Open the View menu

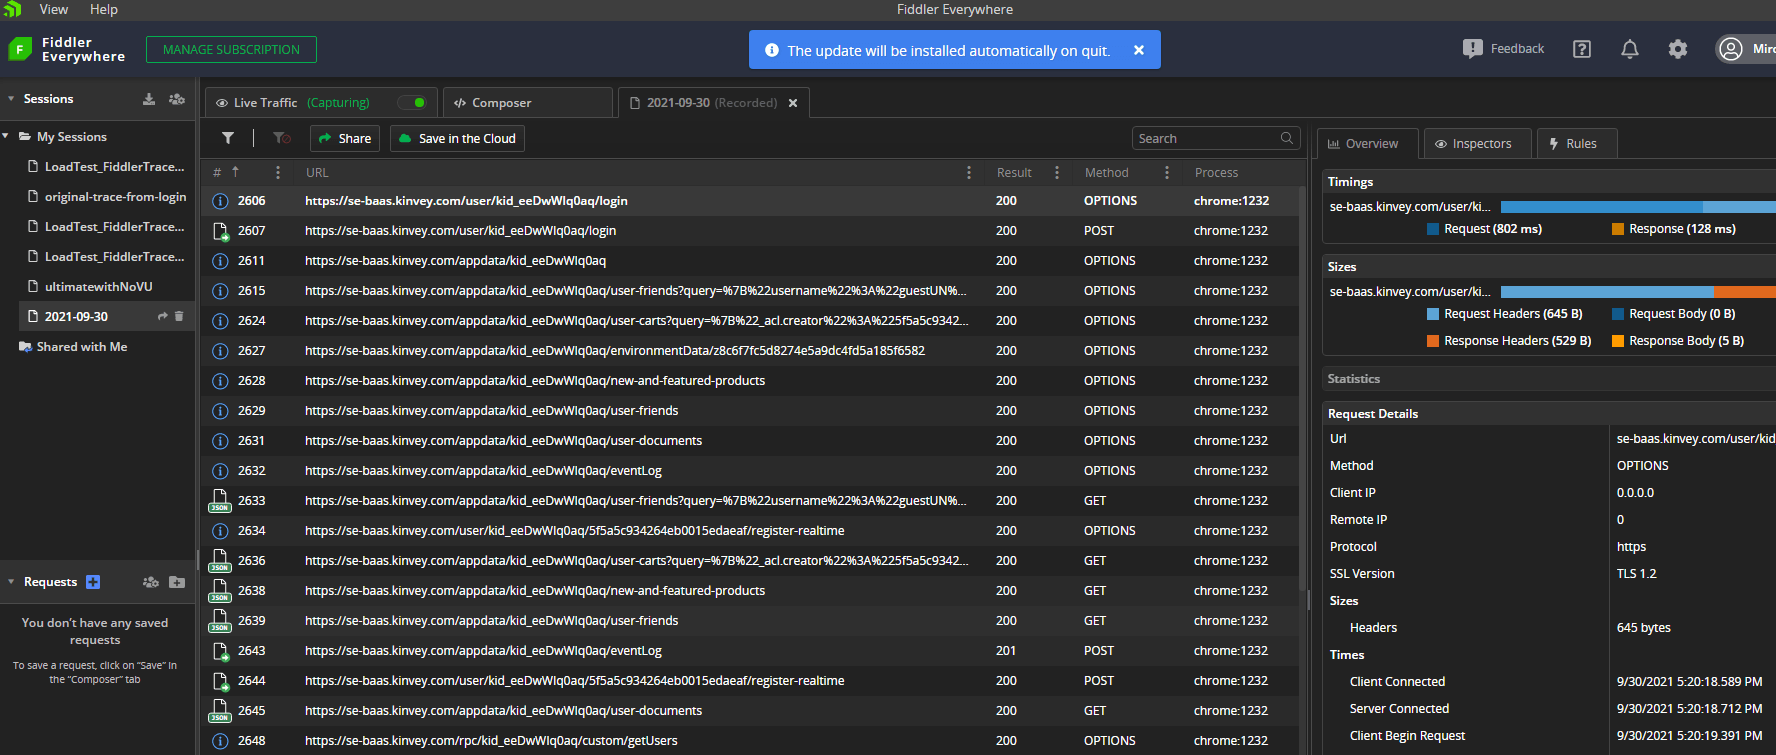54,9
